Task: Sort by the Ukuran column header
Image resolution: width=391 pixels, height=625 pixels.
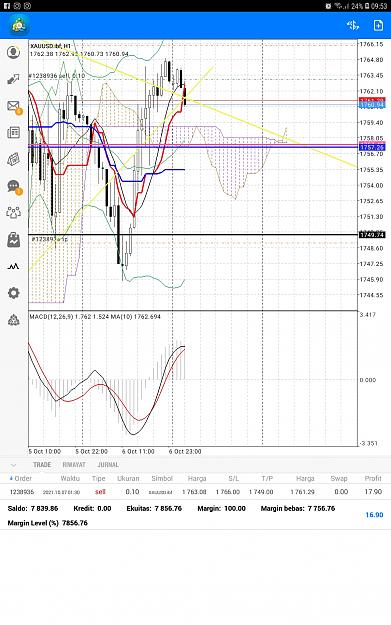Action: pyautogui.click(x=128, y=478)
